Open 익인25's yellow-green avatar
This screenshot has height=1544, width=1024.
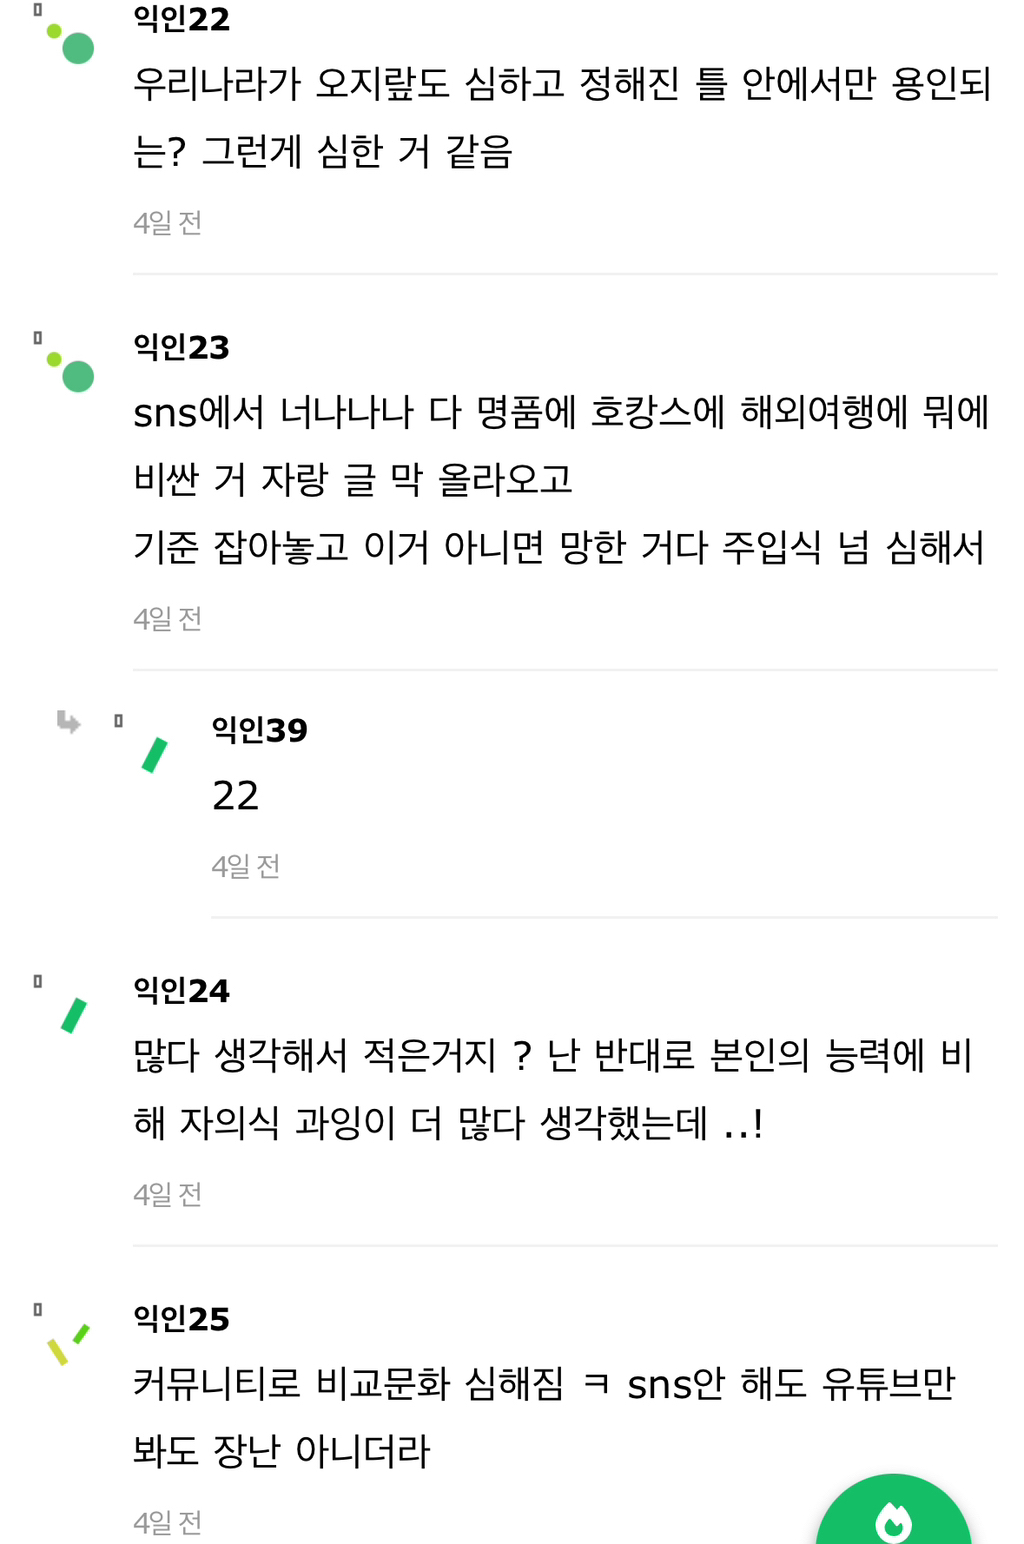[x=68, y=1344]
